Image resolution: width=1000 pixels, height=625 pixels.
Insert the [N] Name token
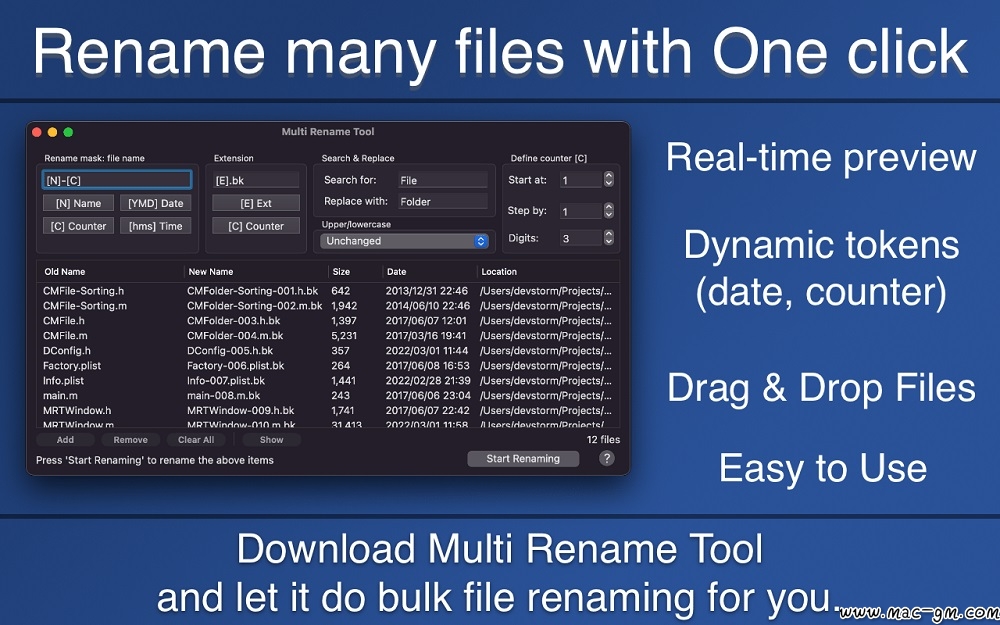tap(78, 203)
